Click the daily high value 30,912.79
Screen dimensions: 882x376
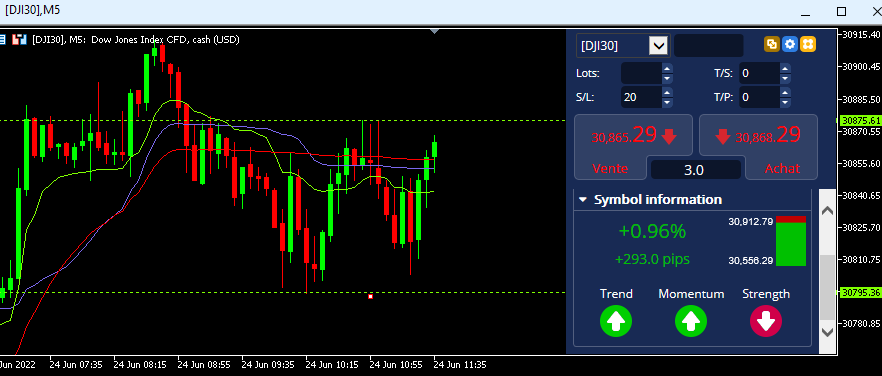point(750,222)
